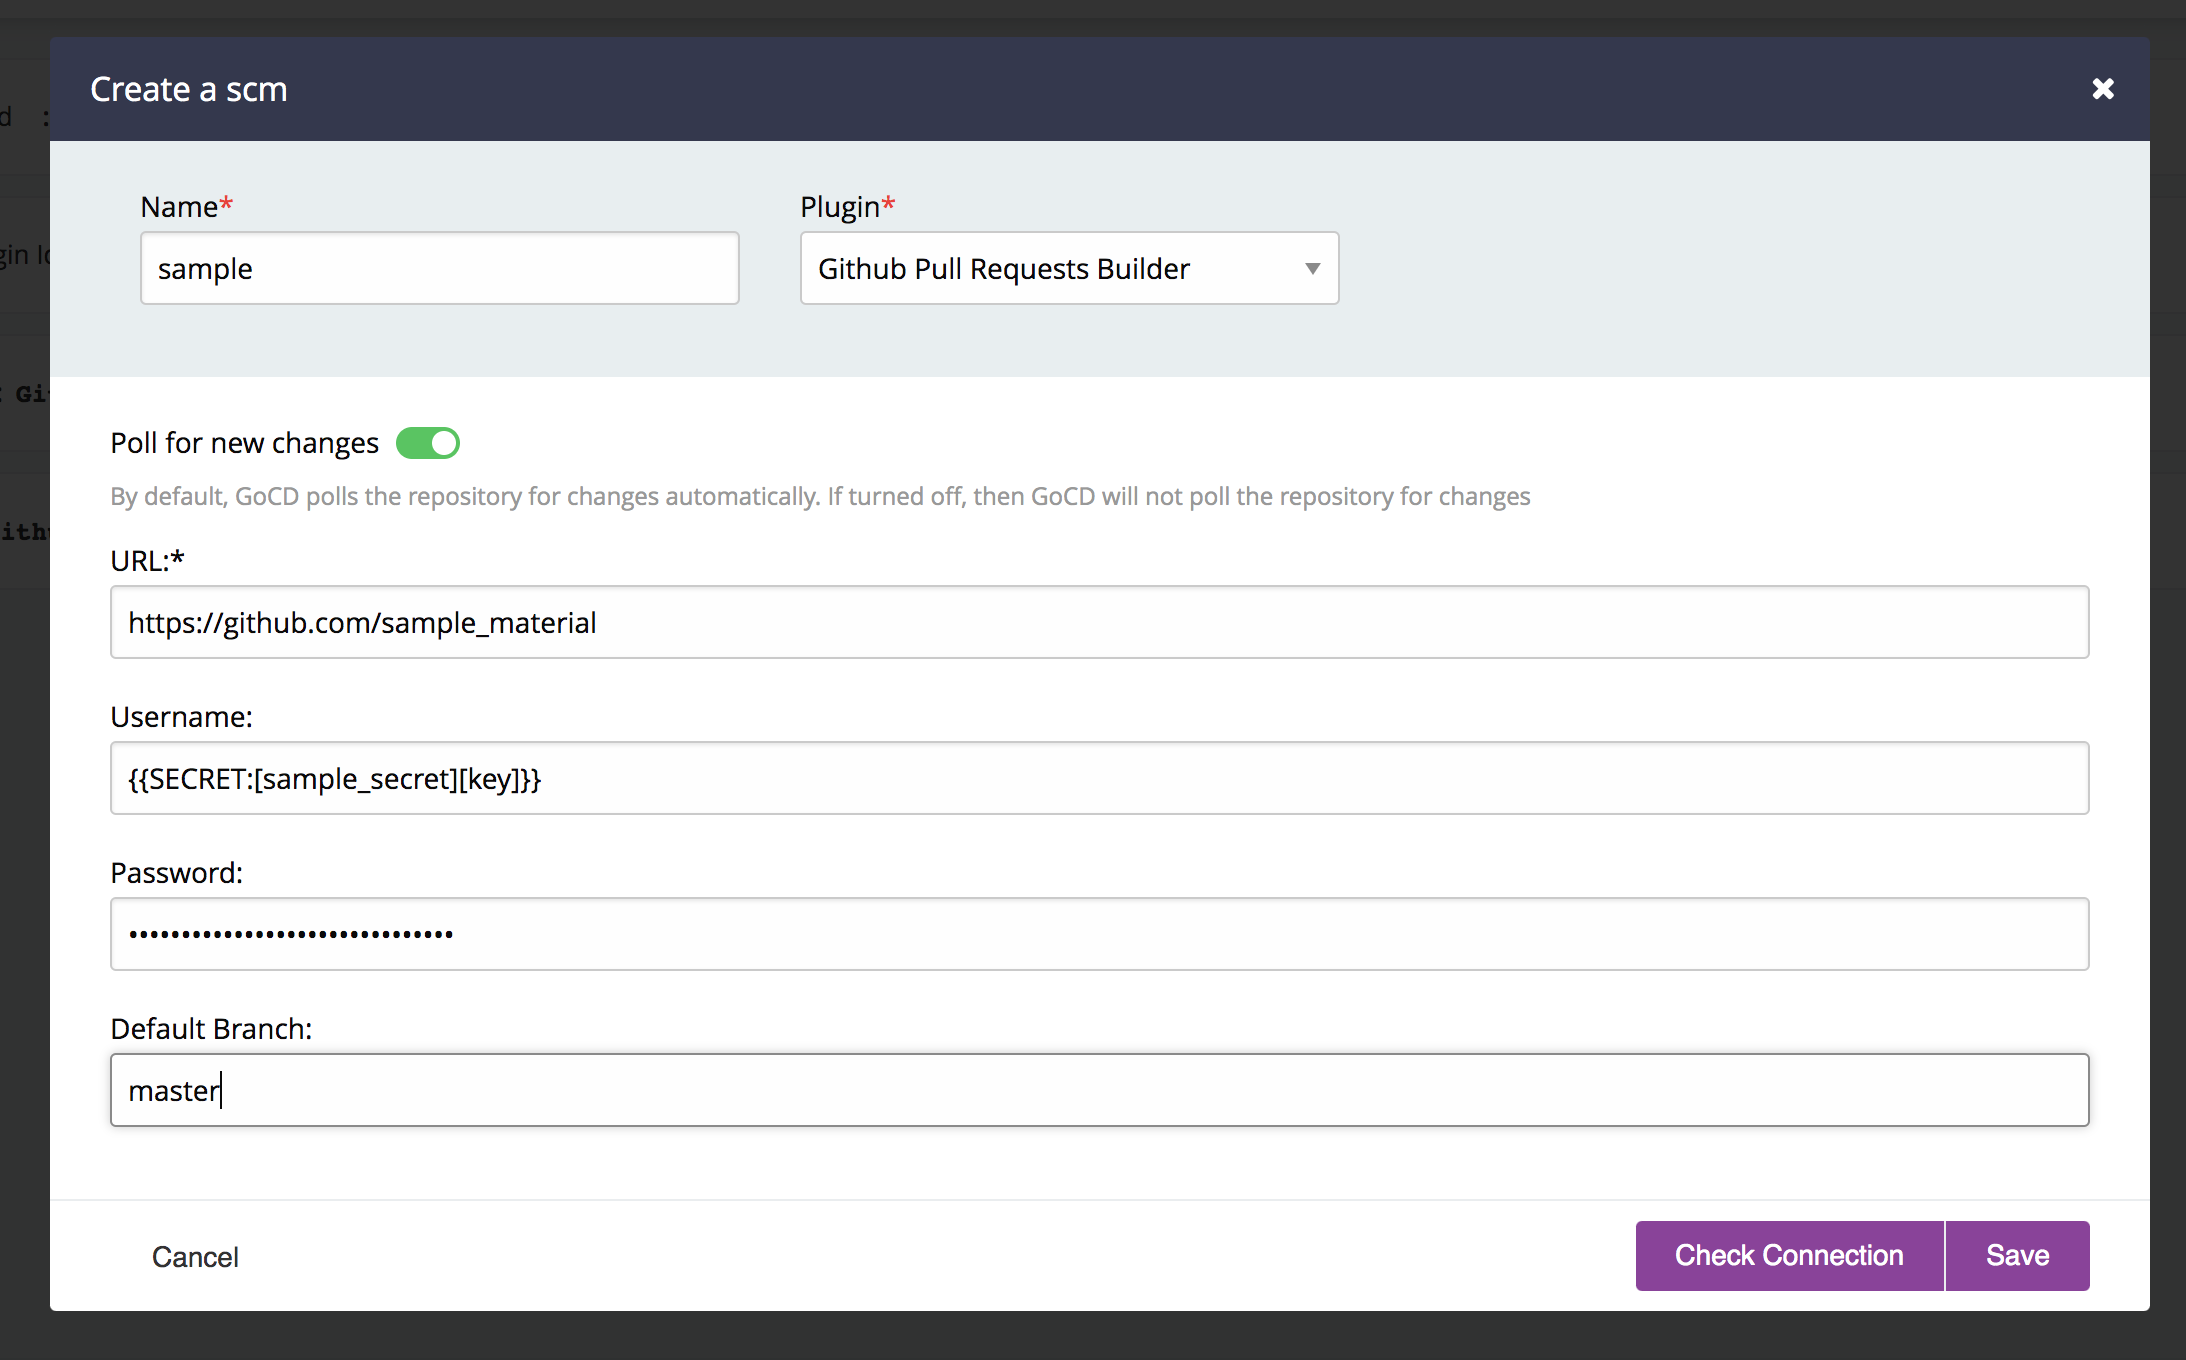Click the Username field label
Screen dimensions: 2186x1360
tap(182, 717)
